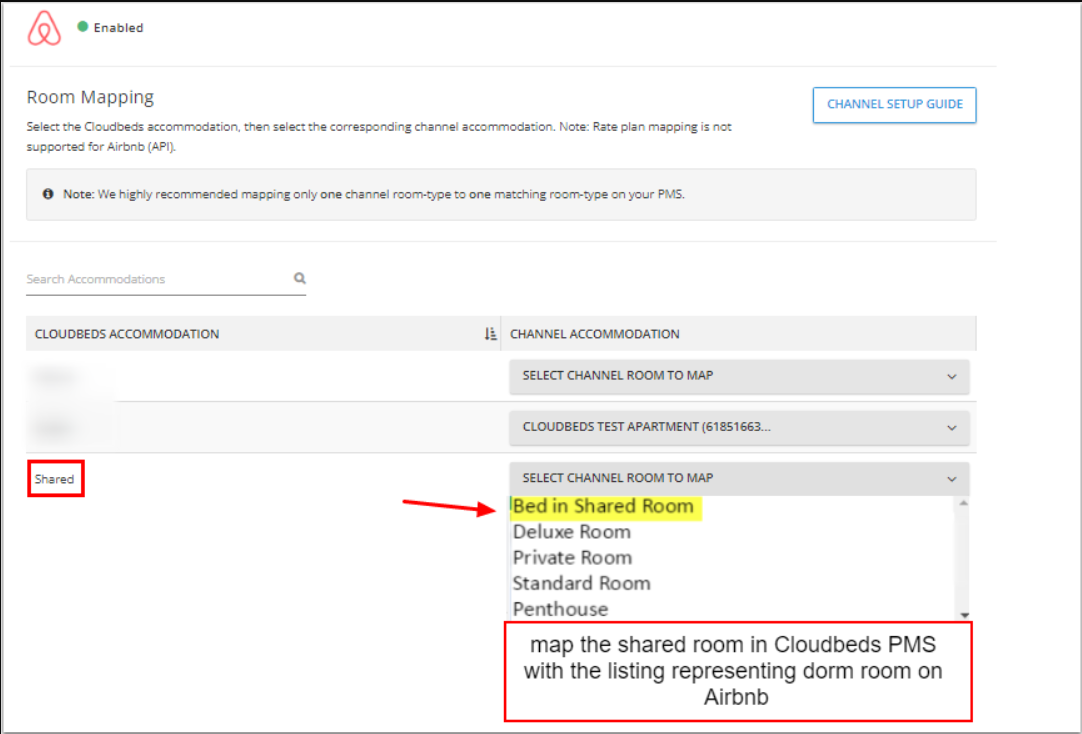1082x734 pixels.
Task: Select Standard Room option
Action: point(581,584)
